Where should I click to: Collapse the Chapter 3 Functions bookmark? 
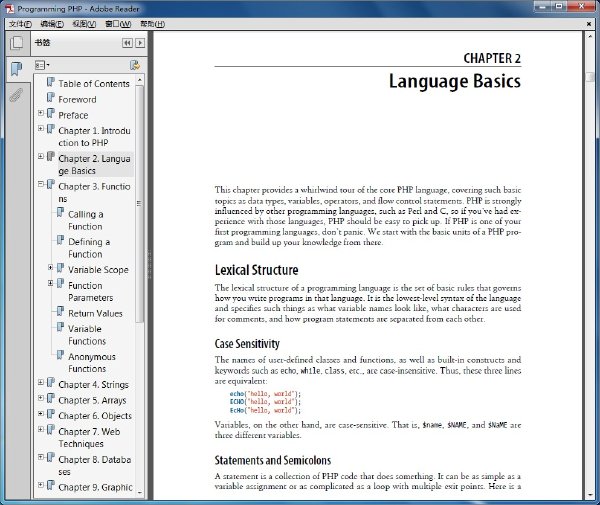(41, 184)
